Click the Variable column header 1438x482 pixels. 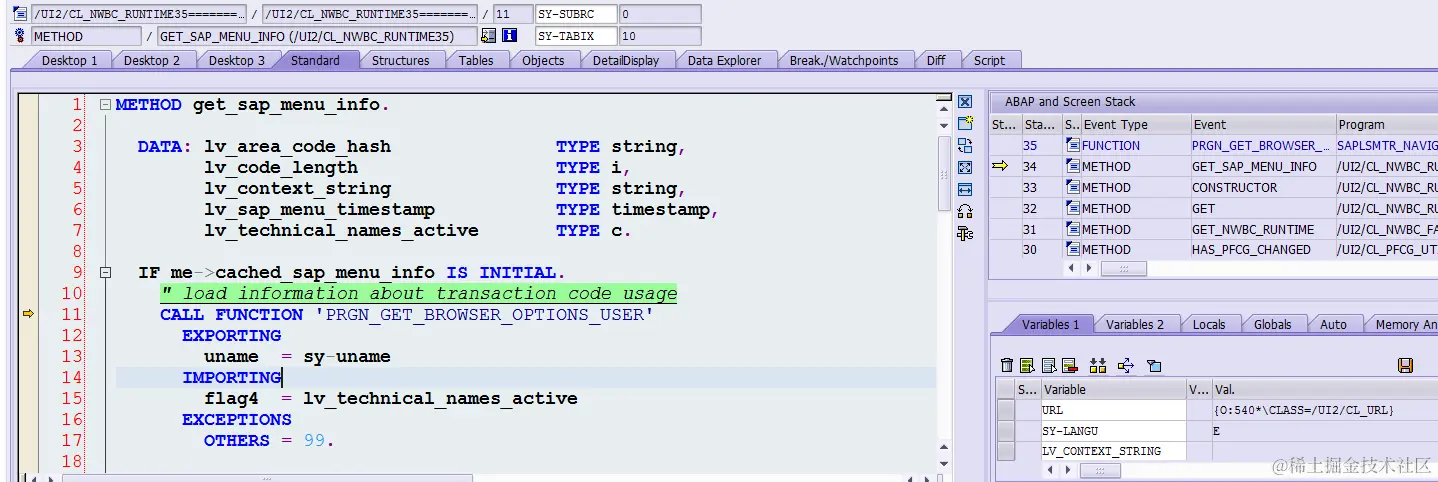[1113, 389]
